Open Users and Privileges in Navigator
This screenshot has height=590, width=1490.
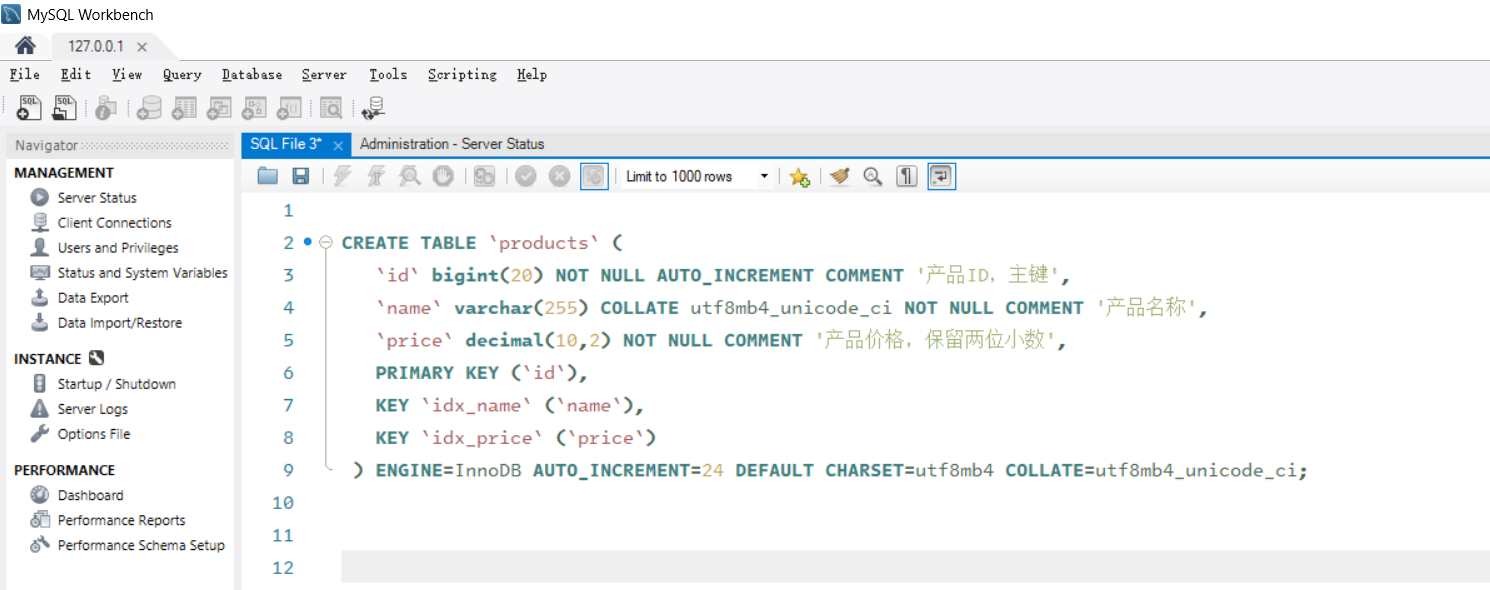(x=118, y=248)
